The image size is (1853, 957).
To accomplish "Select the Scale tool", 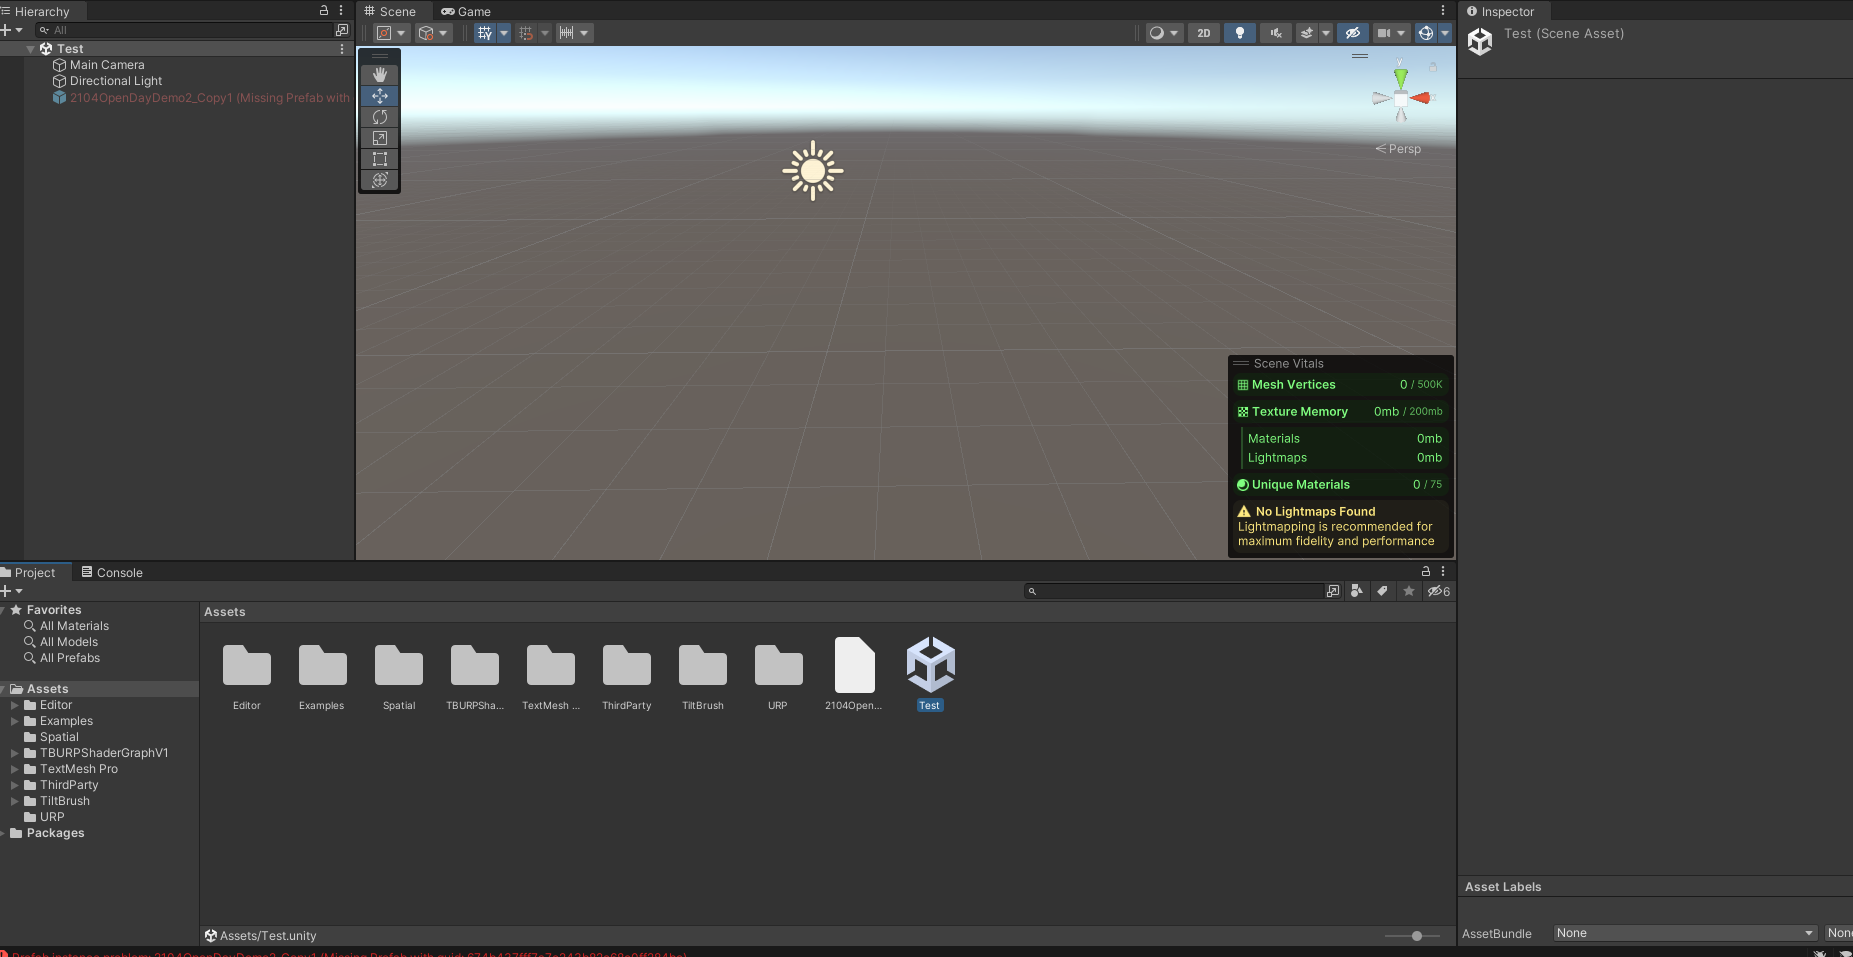I will click(379, 138).
